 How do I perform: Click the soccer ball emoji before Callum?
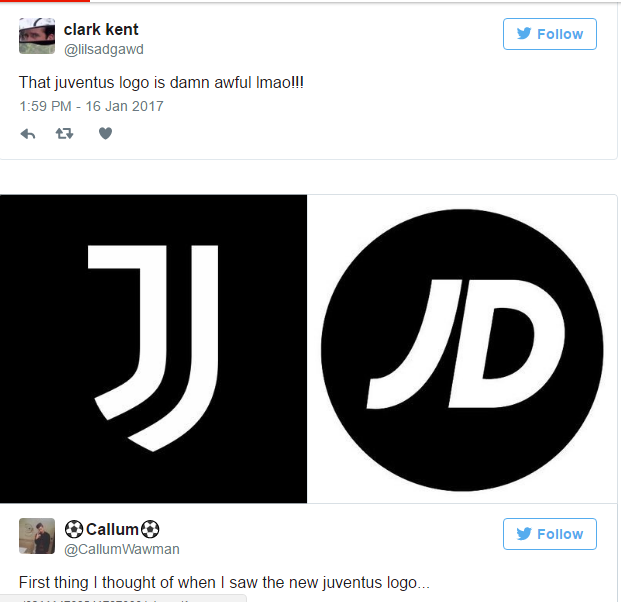click(74, 530)
